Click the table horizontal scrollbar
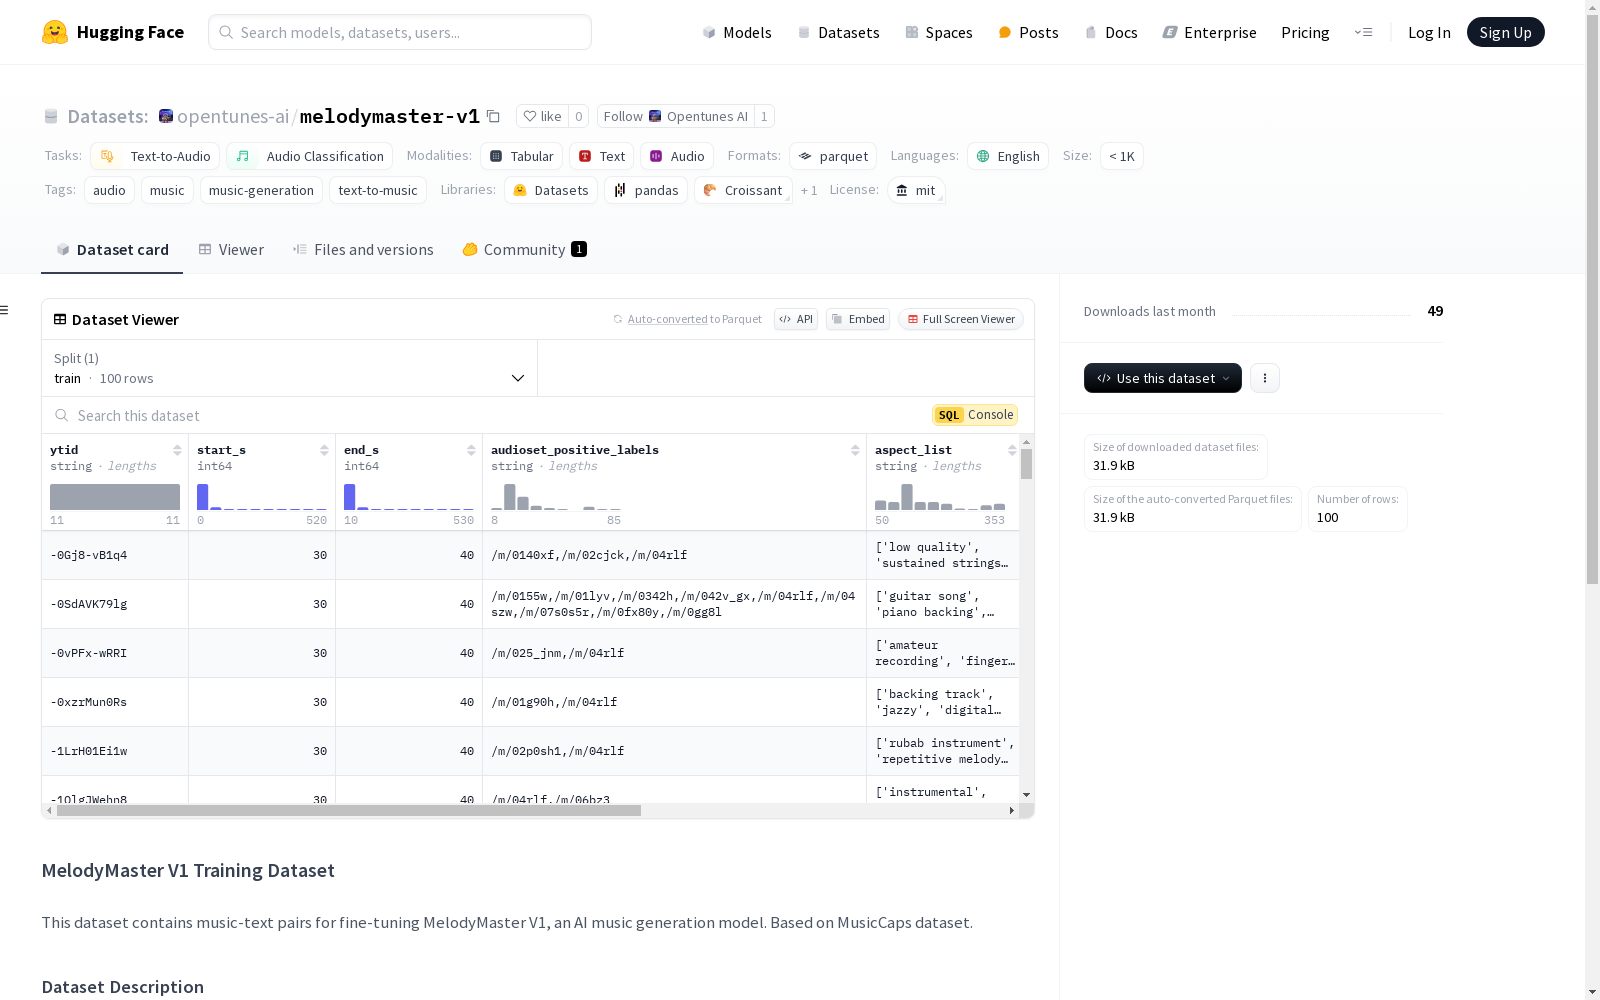Image resolution: width=1600 pixels, height=1000 pixels. [x=349, y=811]
